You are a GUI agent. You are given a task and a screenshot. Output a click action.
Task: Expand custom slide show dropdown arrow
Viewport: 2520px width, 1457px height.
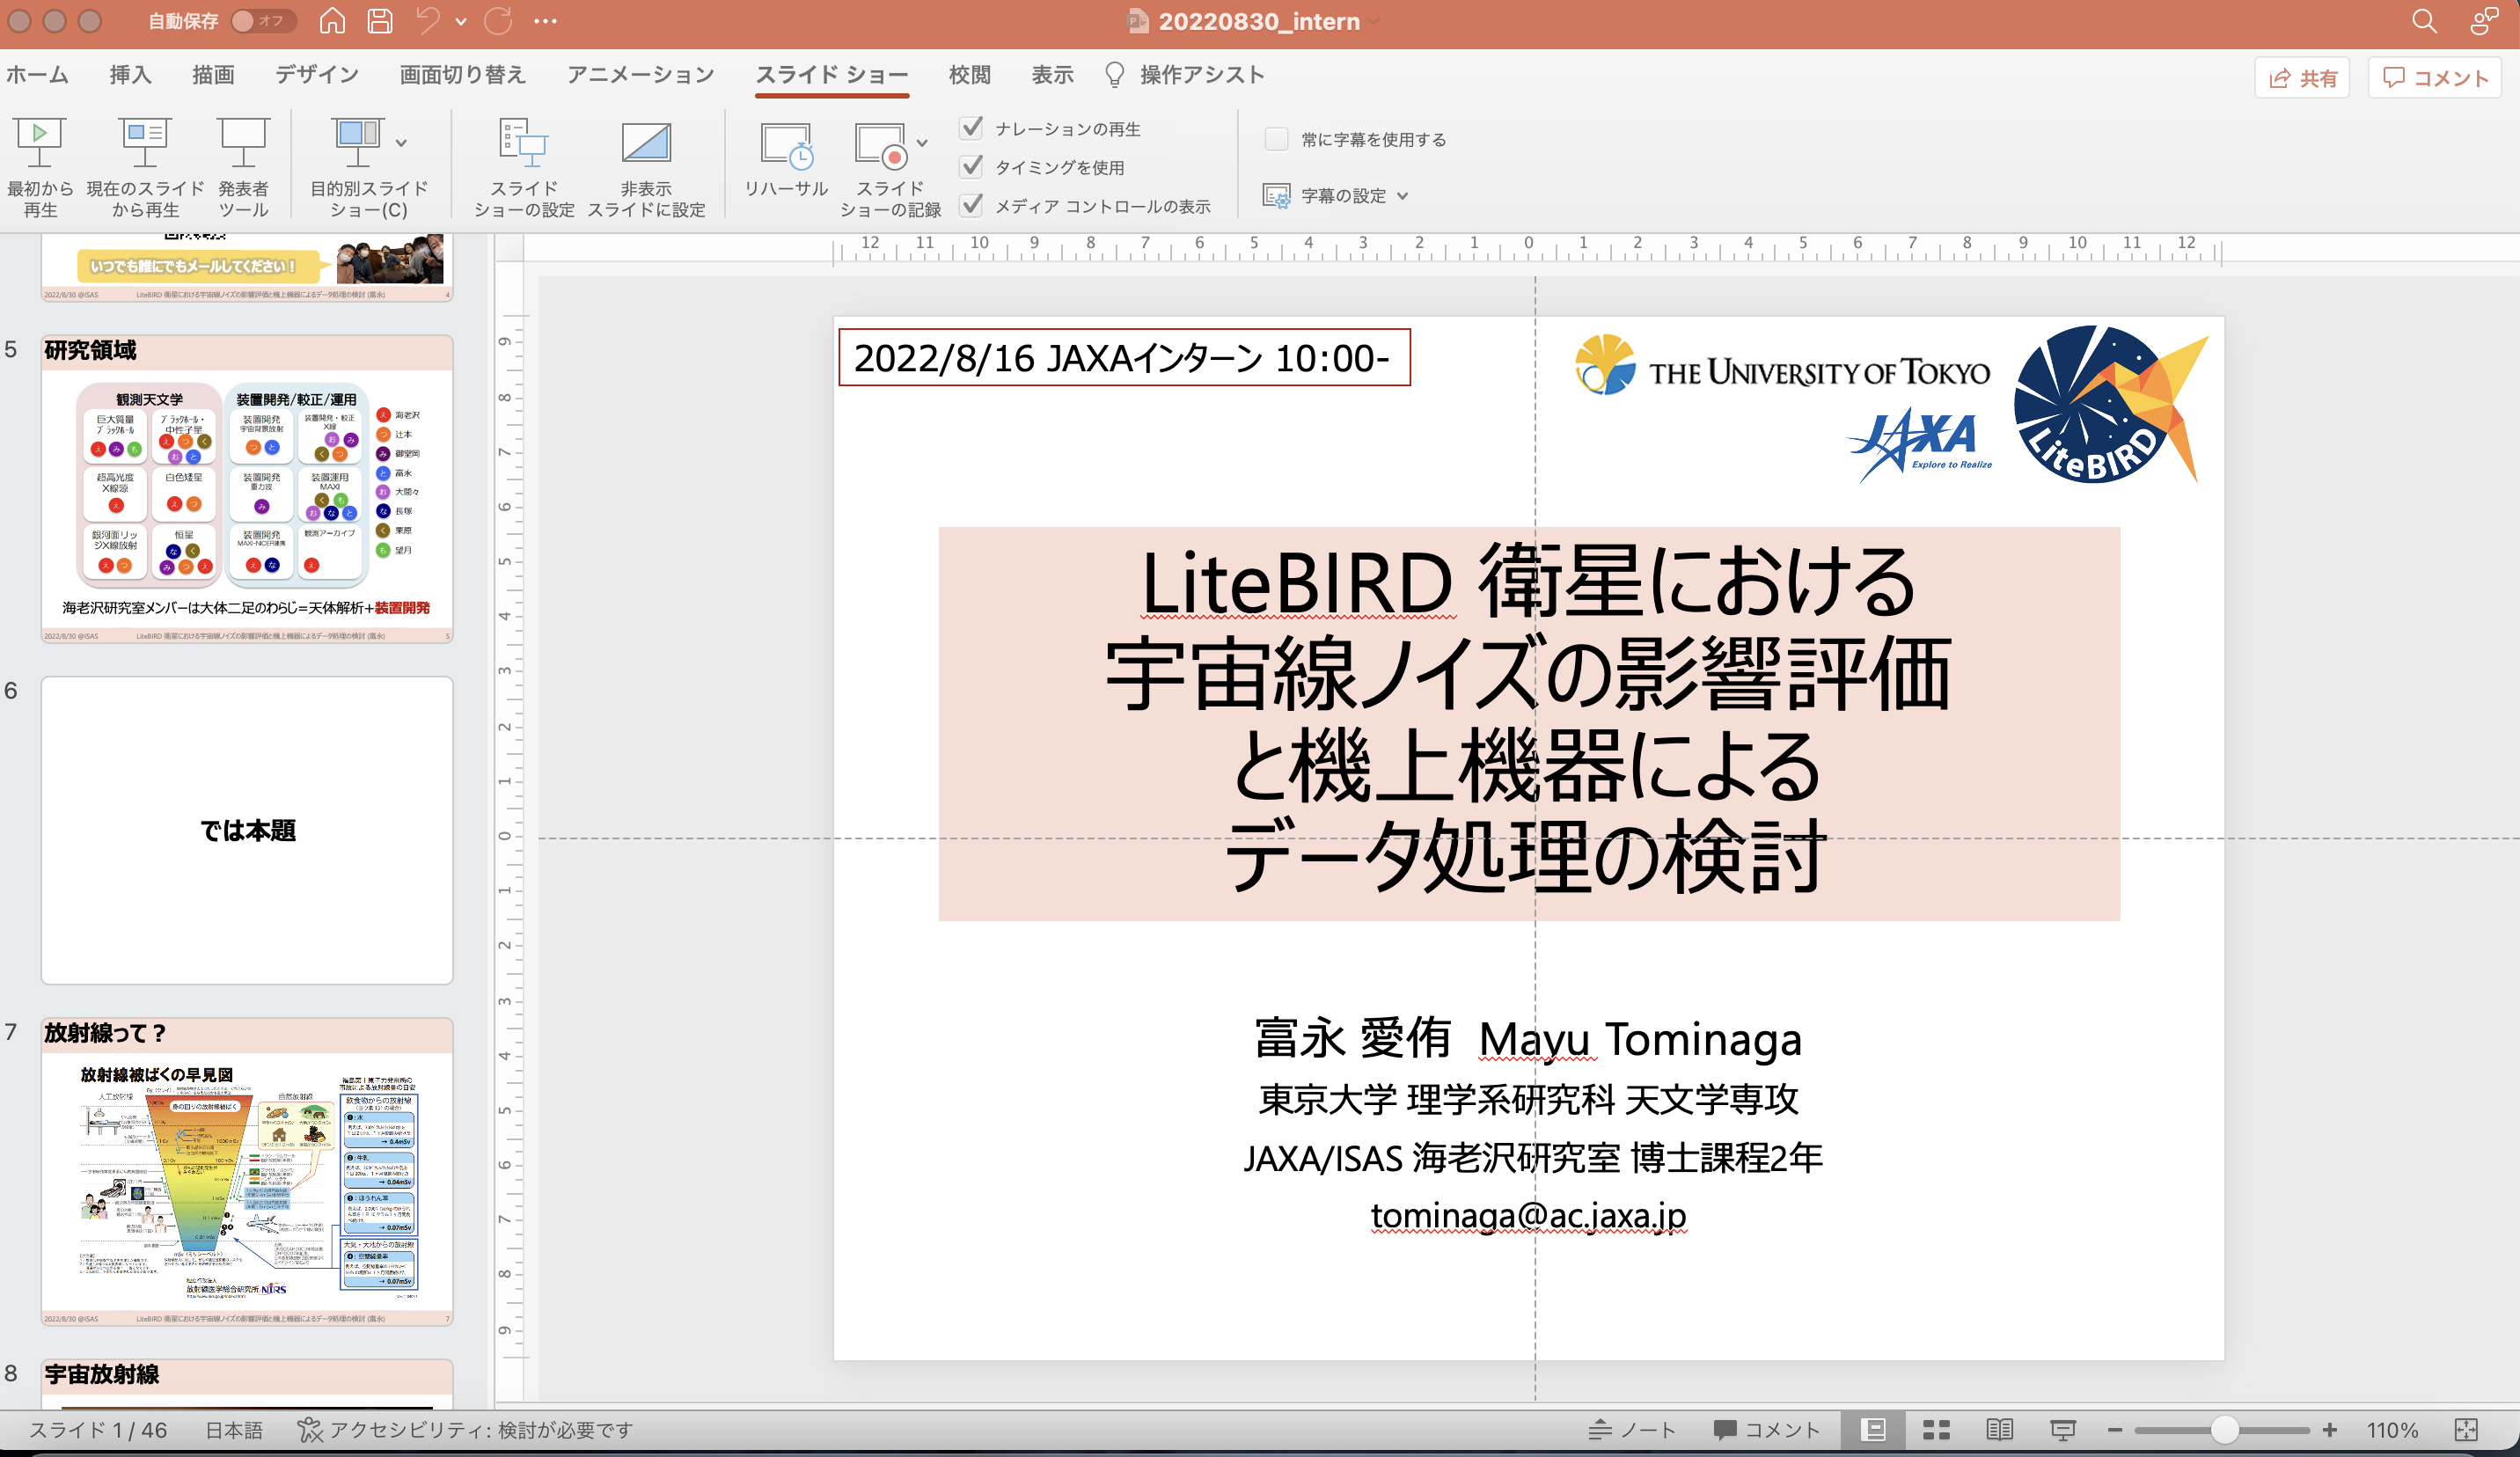pos(401,143)
